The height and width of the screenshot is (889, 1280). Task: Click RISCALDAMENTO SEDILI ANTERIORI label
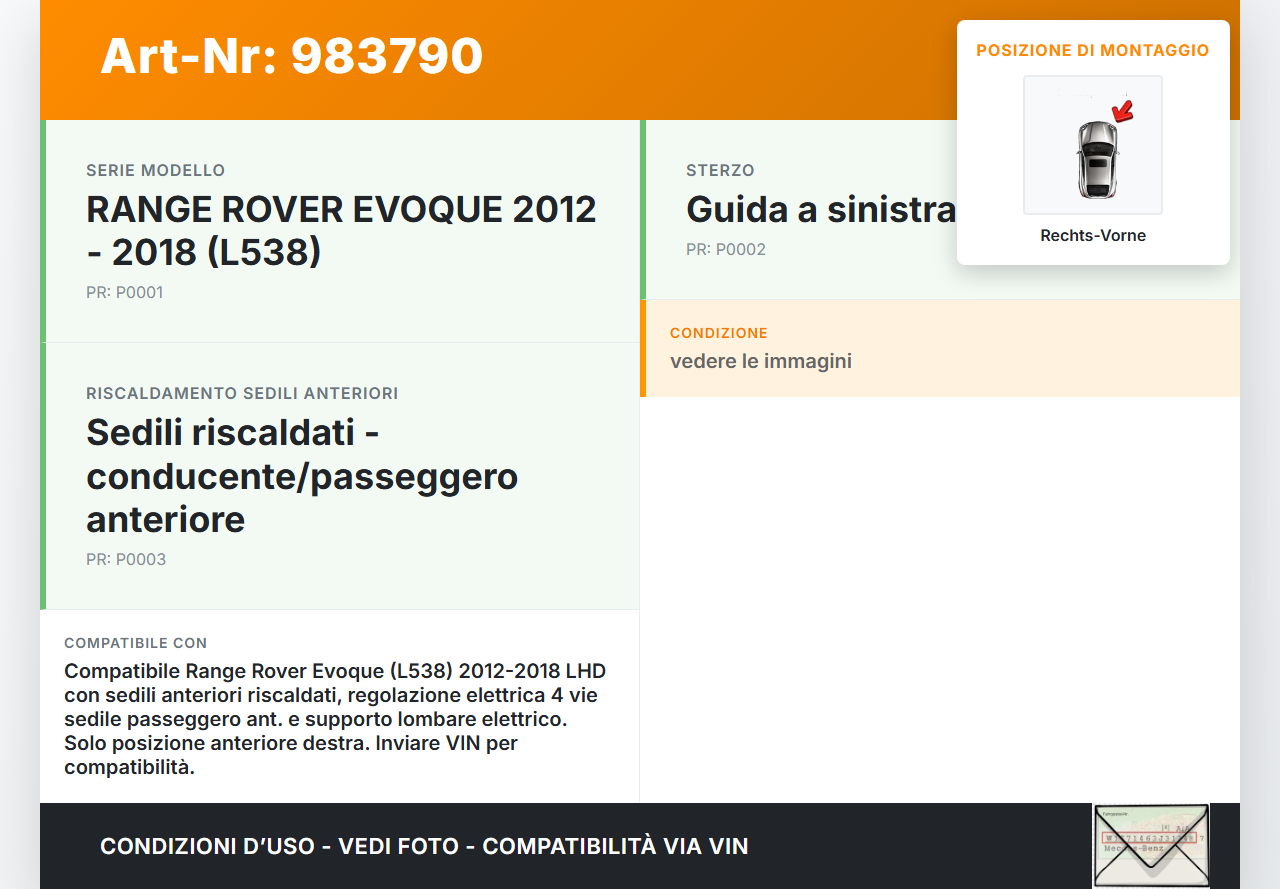coord(242,394)
